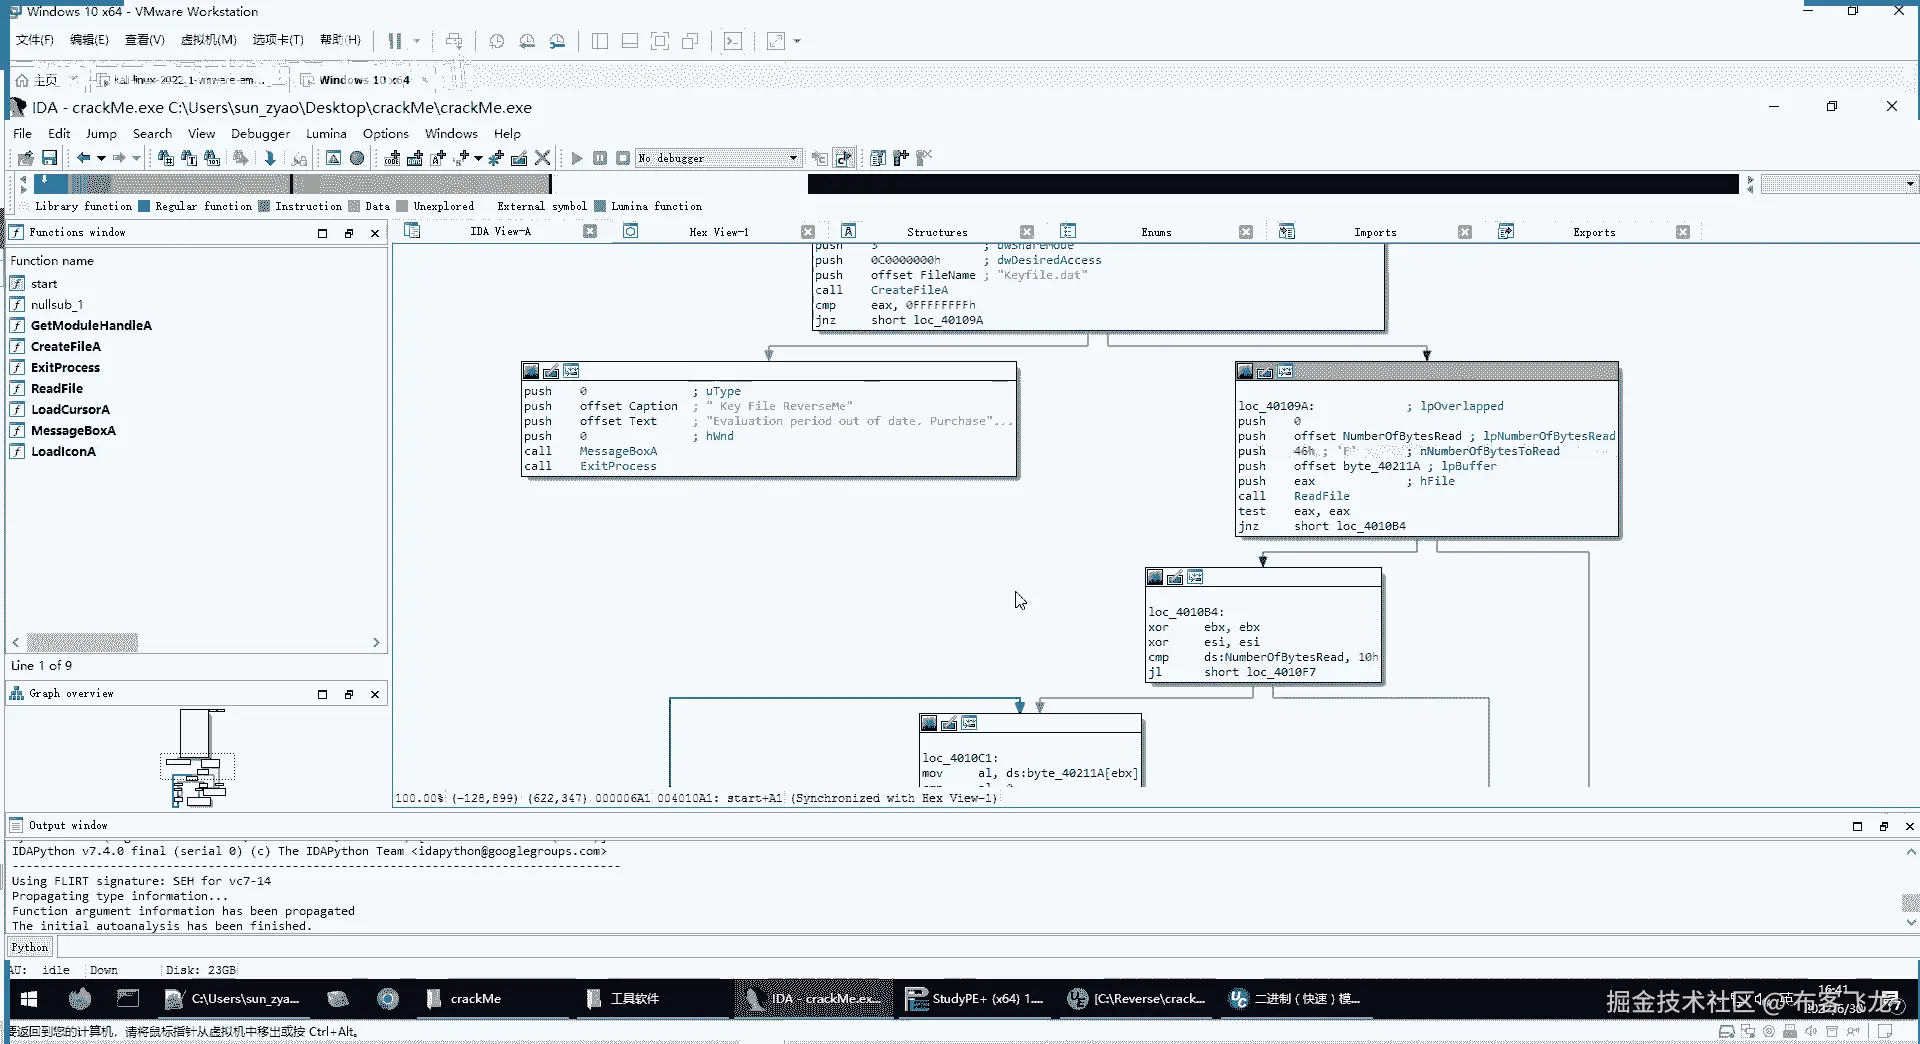
Task: Click the blue down arrow jump icon
Action: coord(270,158)
